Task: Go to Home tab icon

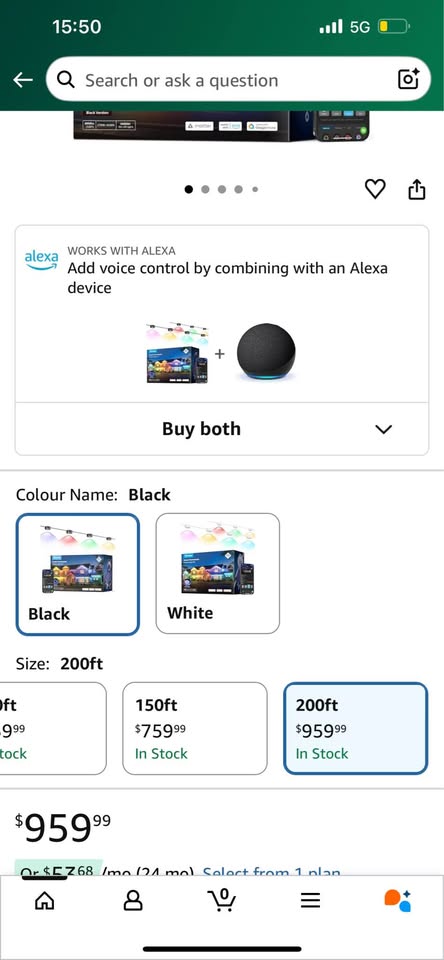Action: pyautogui.click(x=44, y=900)
